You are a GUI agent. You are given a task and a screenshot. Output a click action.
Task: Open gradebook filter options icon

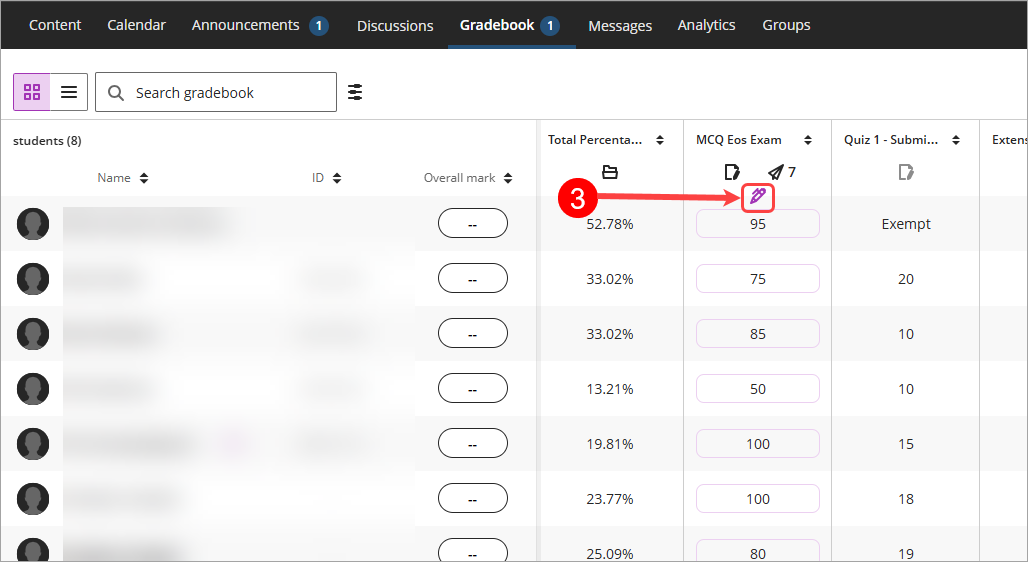pos(355,92)
